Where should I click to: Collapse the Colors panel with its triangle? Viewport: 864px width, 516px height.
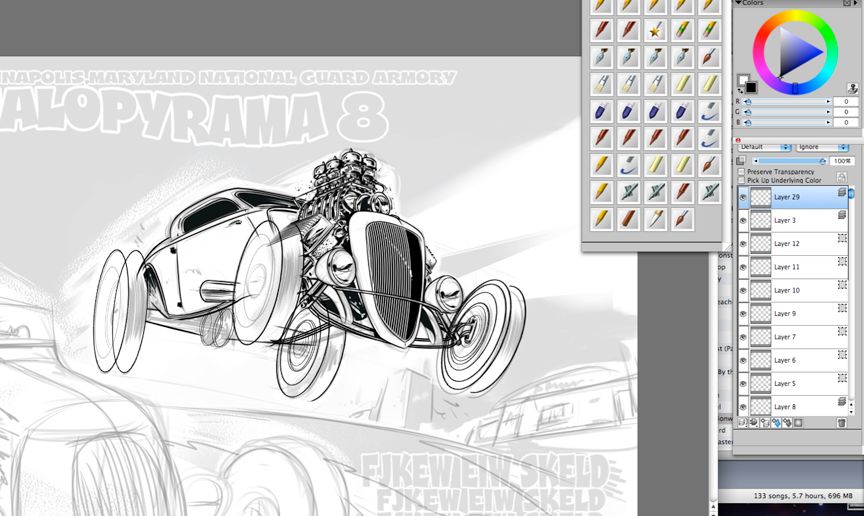[738, 3]
